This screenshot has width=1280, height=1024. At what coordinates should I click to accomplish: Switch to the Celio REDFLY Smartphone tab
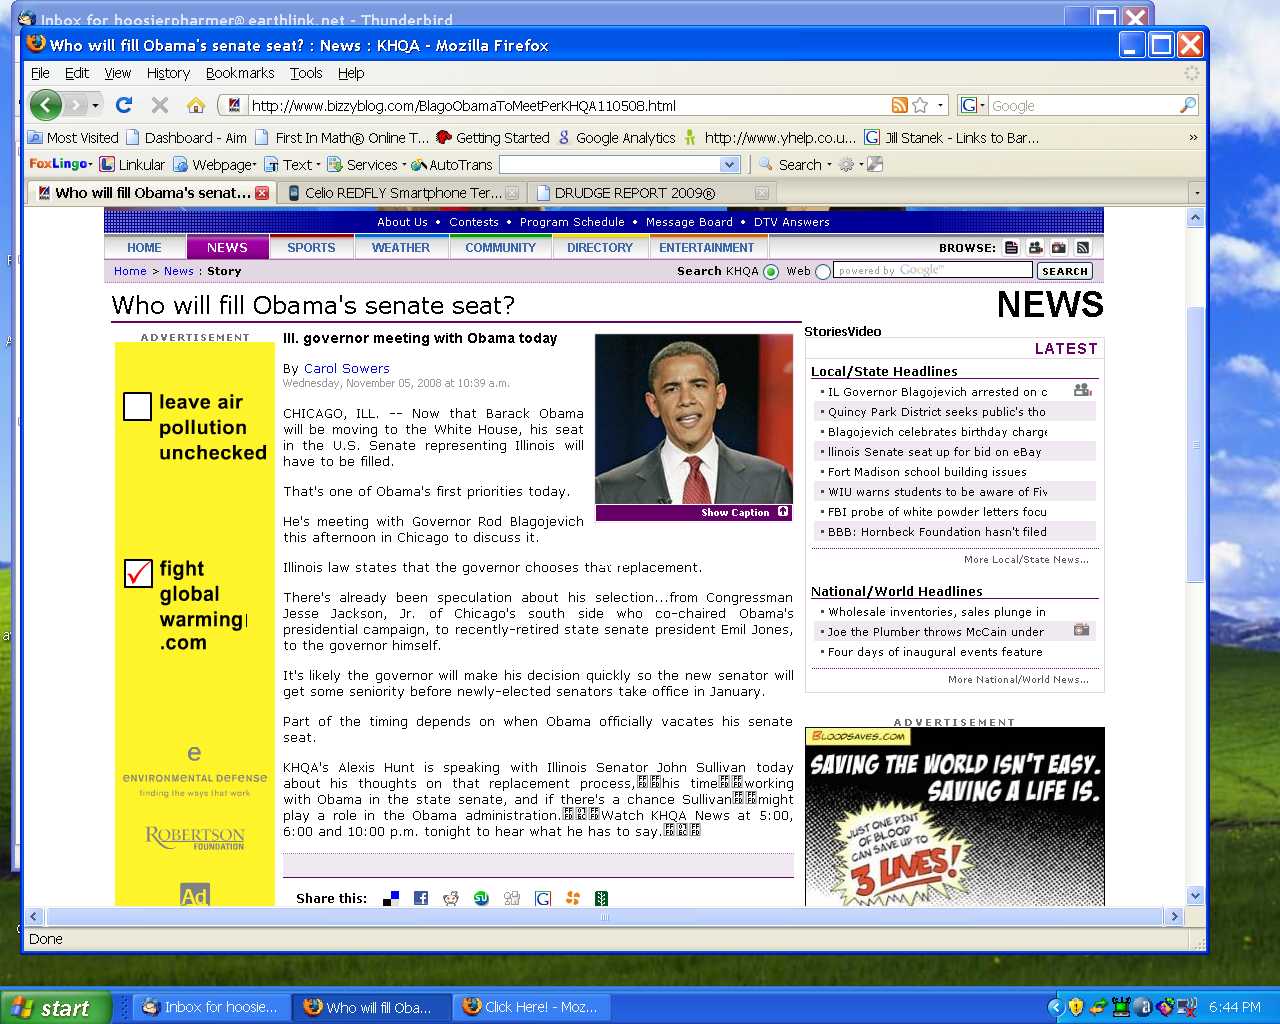pyautogui.click(x=402, y=193)
